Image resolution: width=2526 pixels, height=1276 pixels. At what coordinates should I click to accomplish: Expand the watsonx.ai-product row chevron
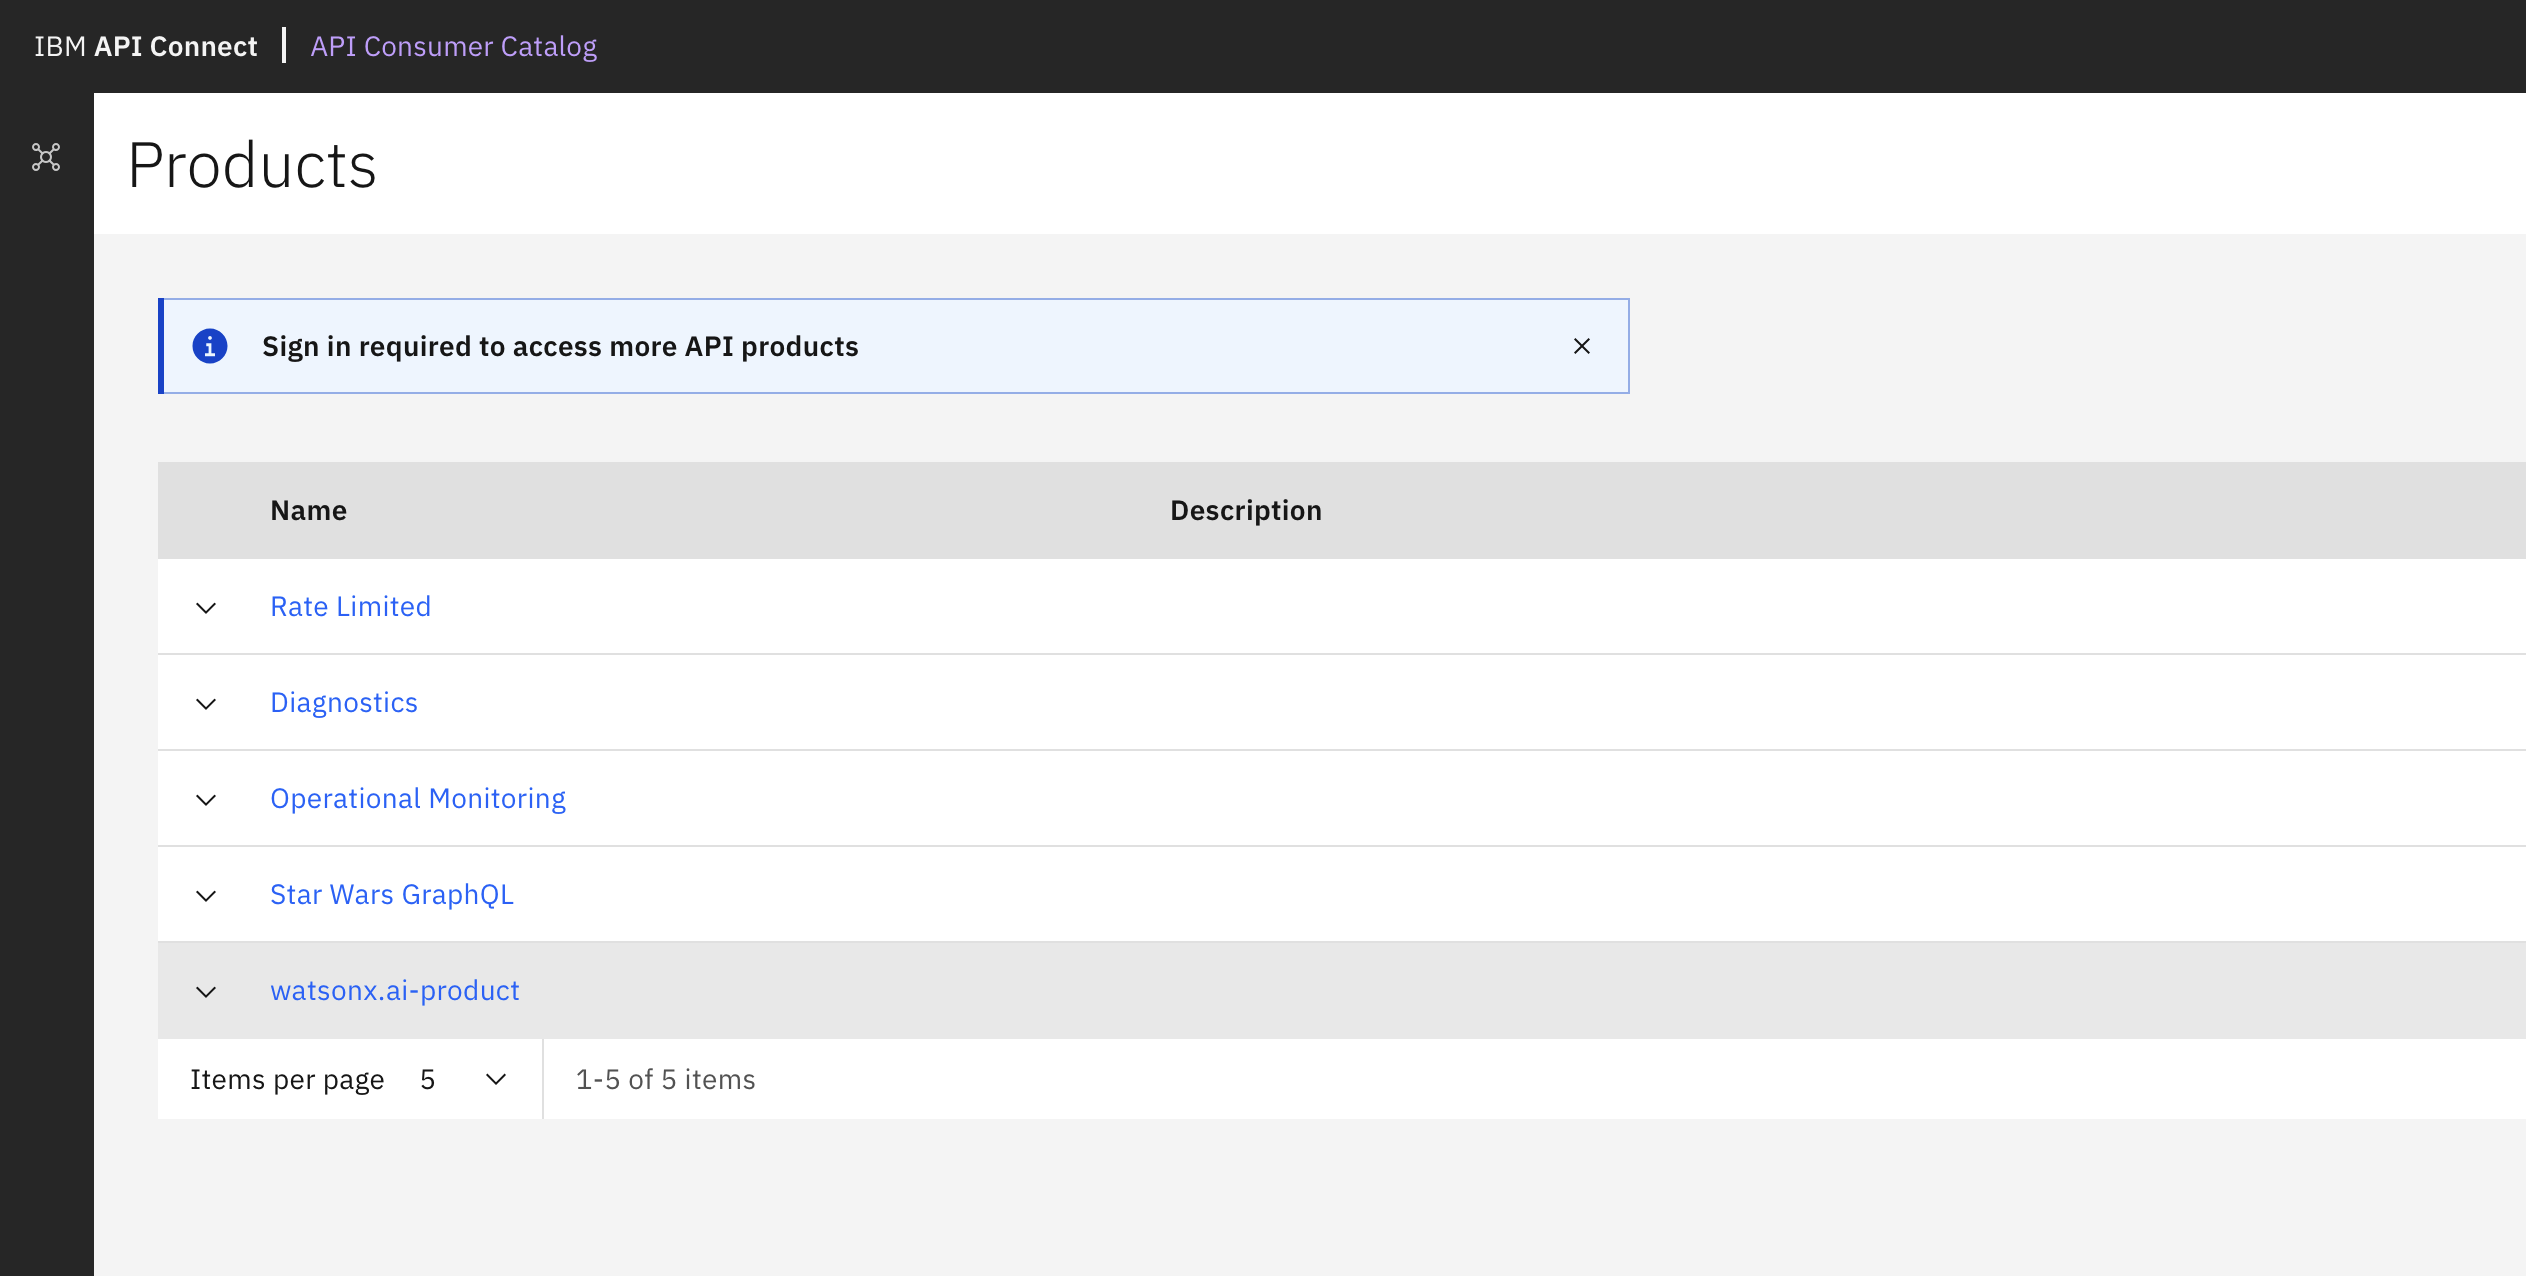[x=206, y=992]
